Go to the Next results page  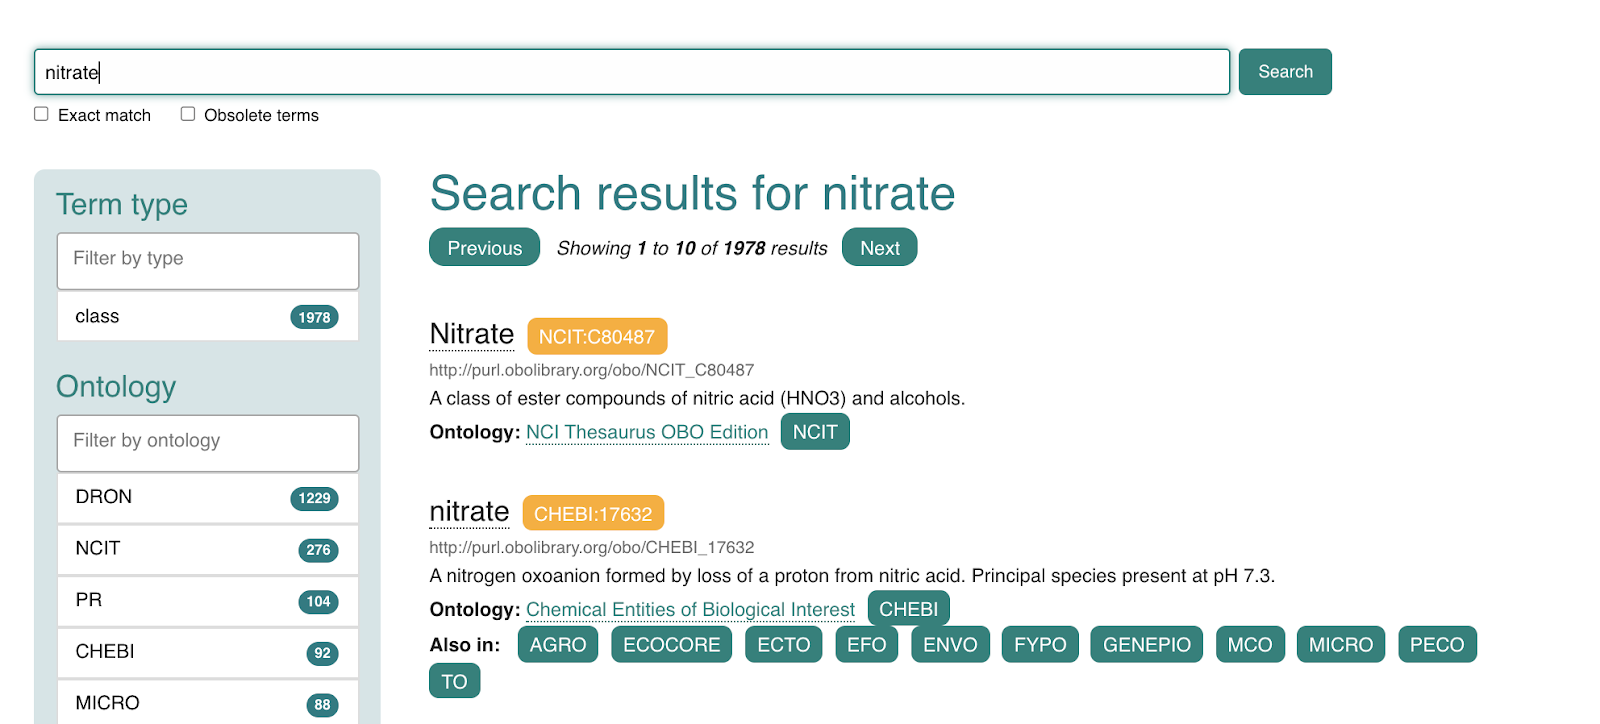[x=879, y=248]
